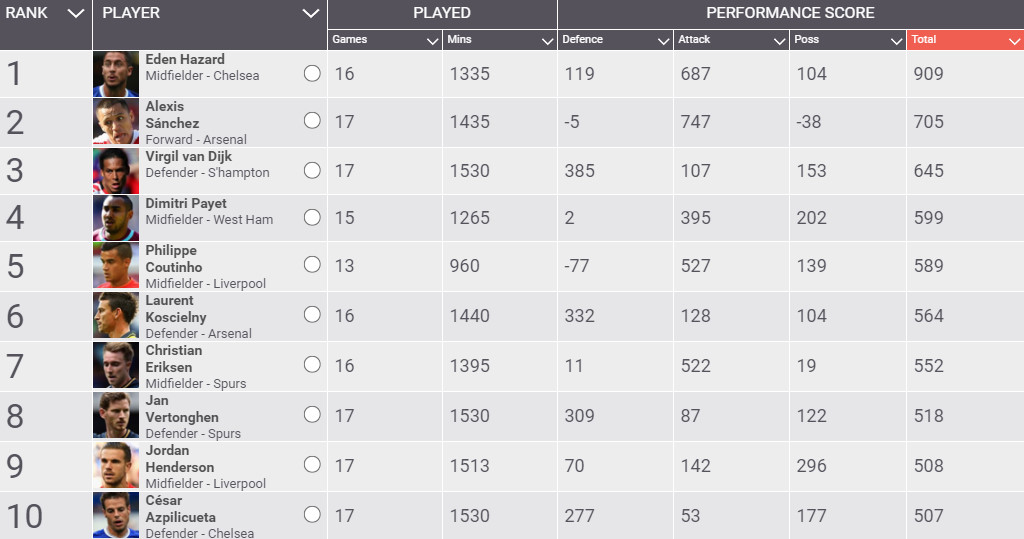Select Dimitri Payet's radio button
The image size is (1024, 539).
coord(312,217)
